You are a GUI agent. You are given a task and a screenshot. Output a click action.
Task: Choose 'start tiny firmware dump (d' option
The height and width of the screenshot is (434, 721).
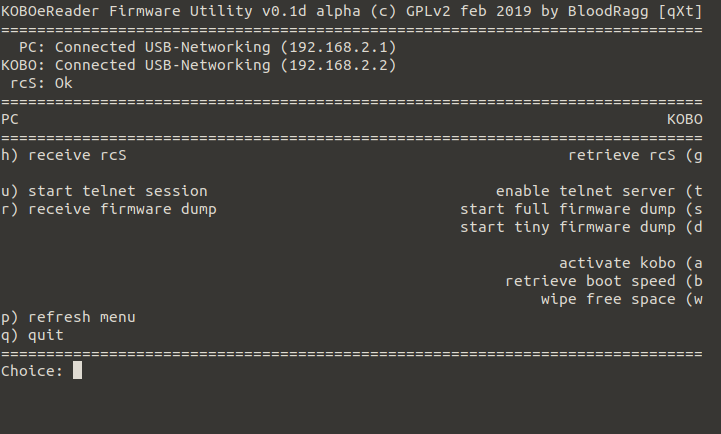[581, 227]
